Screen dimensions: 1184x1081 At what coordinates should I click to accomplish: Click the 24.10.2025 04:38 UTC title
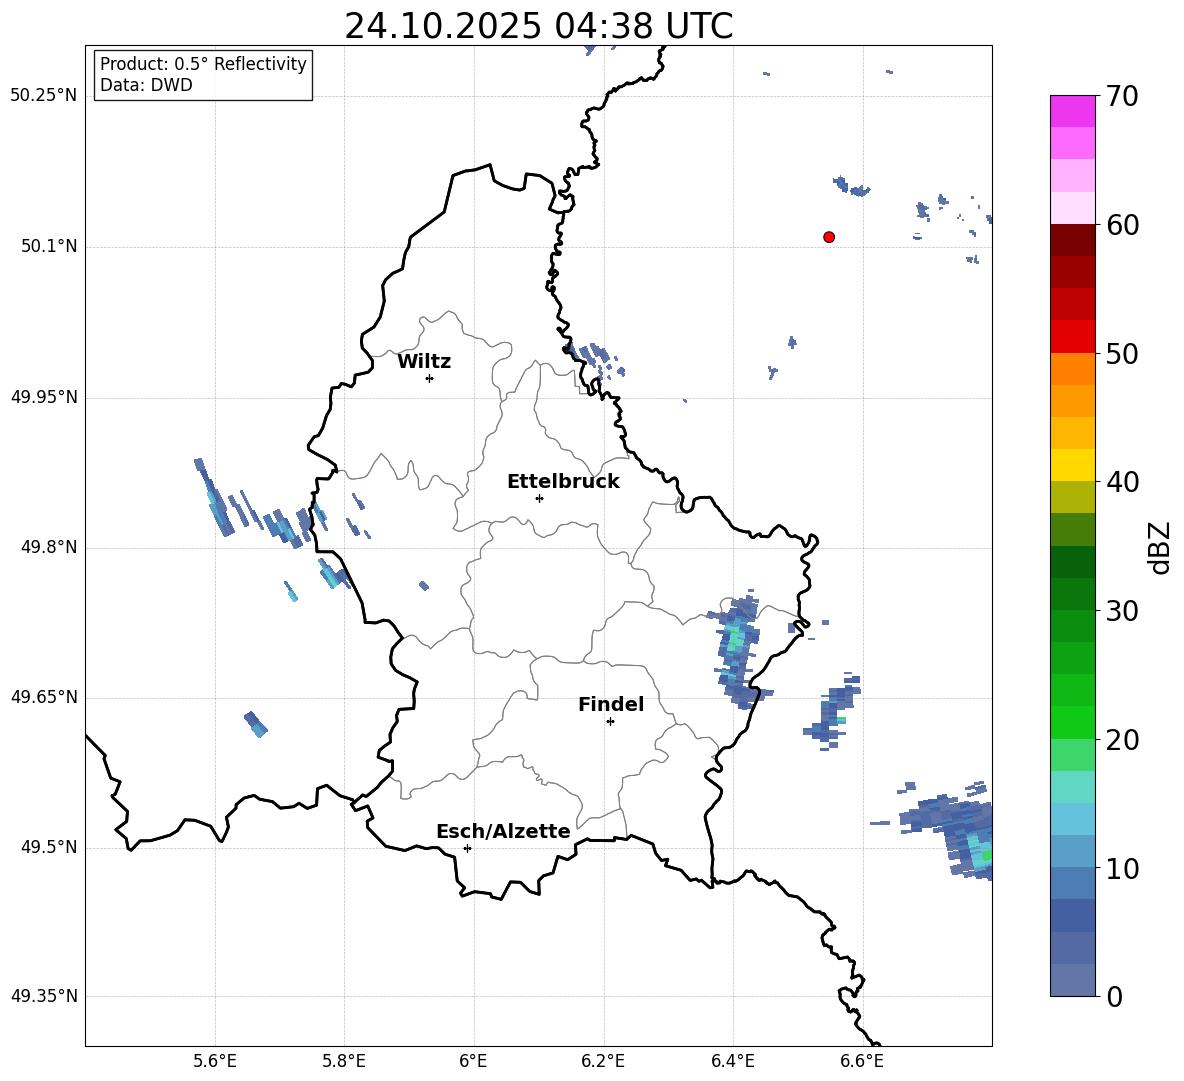pyautogui.click(x=538, y=26)
